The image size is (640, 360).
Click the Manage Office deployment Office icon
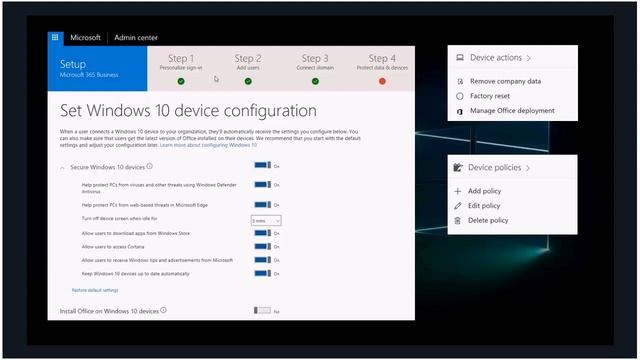[460, 111]
